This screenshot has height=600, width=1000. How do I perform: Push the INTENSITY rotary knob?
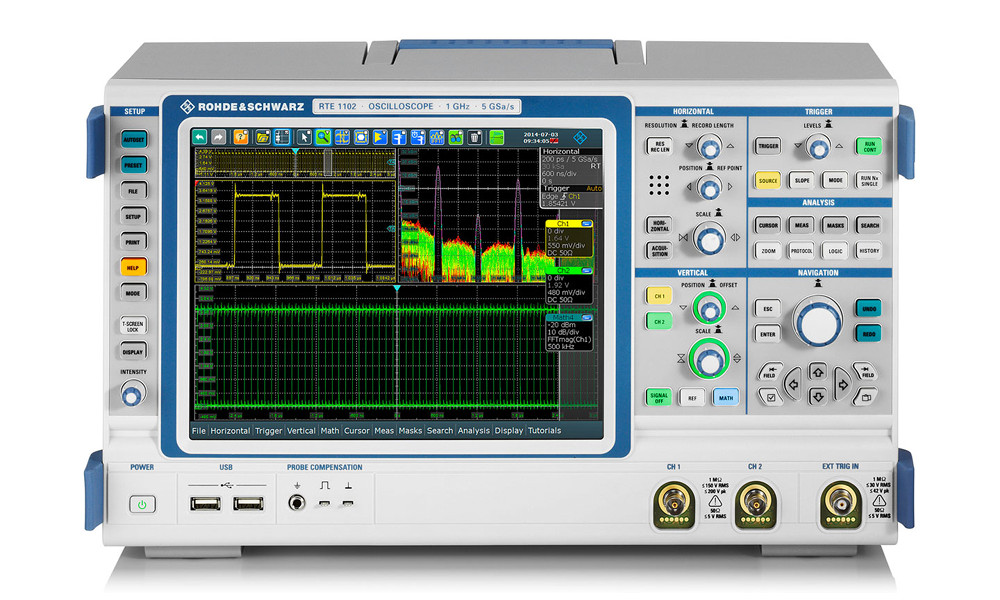click(131, 394)
